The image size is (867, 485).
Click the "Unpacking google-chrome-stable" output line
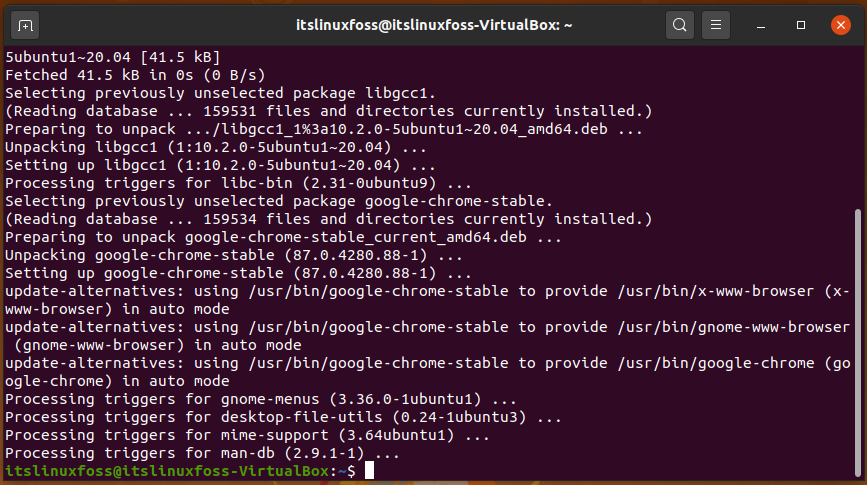coord(234,255)
